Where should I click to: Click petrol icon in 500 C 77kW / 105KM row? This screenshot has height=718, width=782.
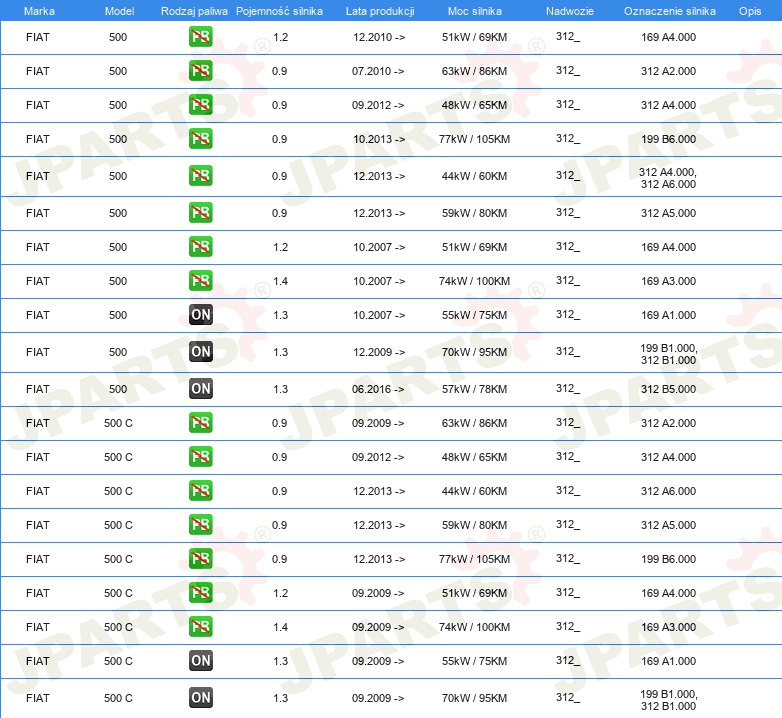200,558
